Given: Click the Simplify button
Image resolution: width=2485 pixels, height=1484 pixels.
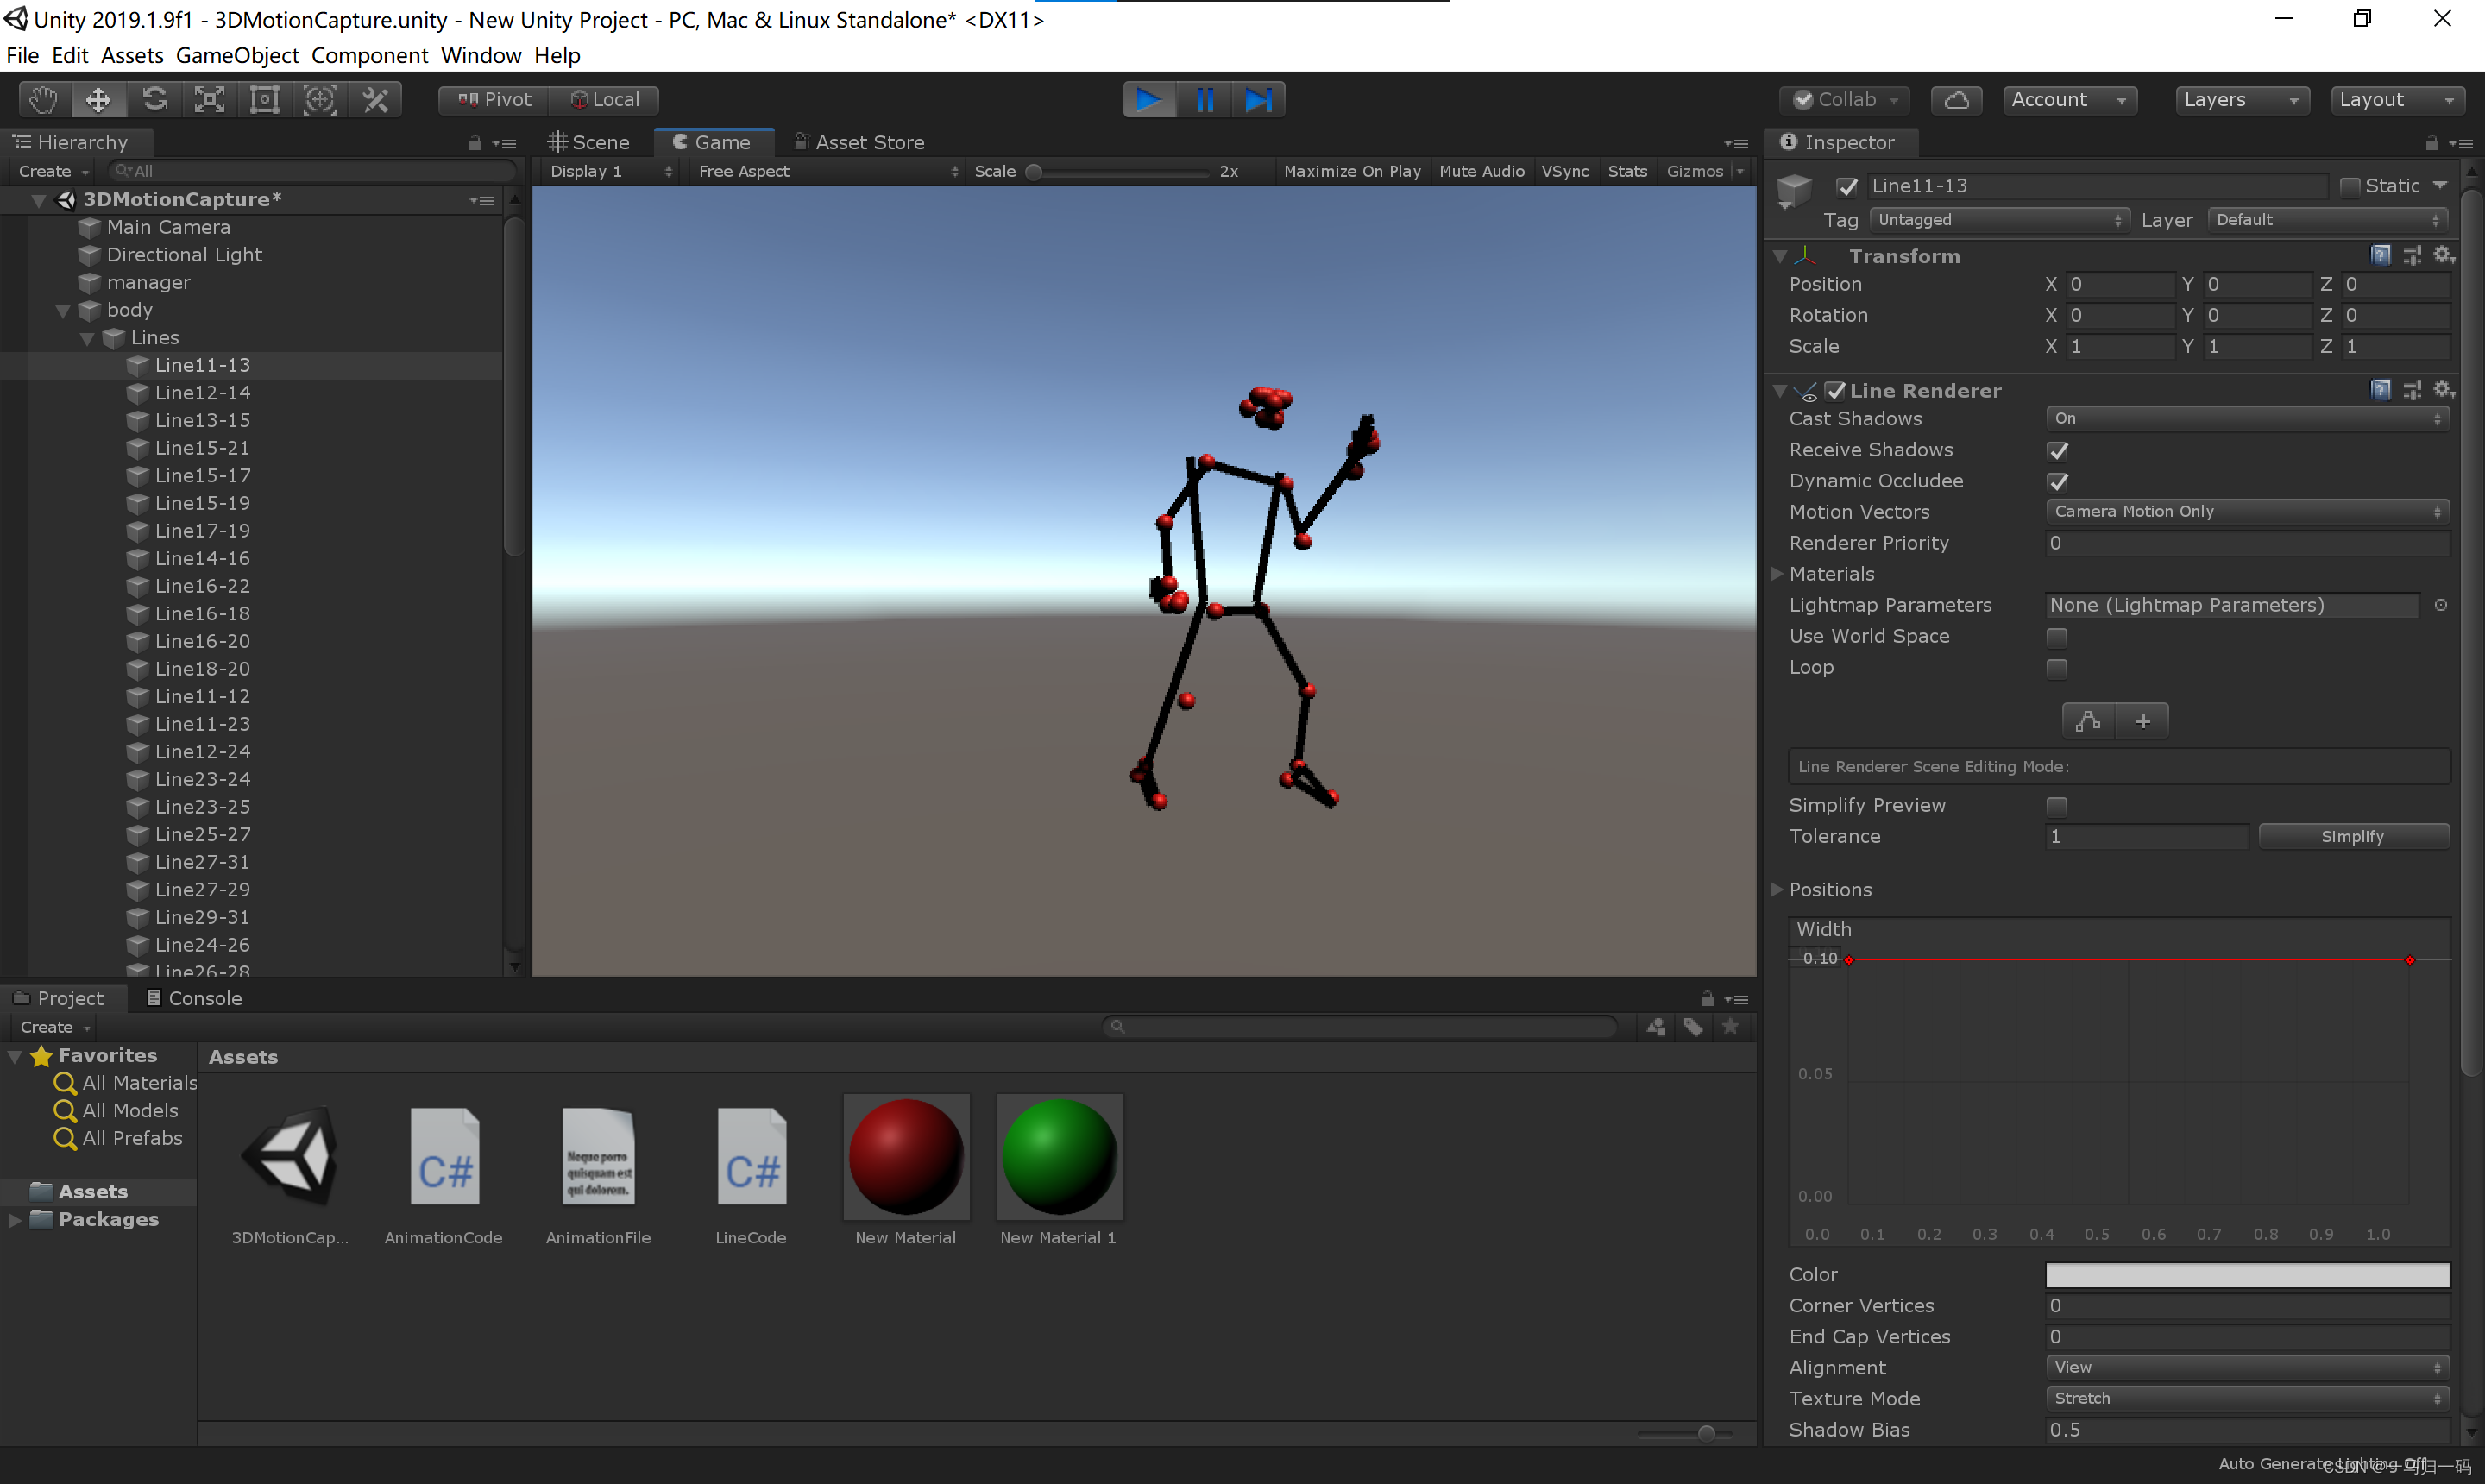Looking at the screenshot, I should coord(2352,836).
